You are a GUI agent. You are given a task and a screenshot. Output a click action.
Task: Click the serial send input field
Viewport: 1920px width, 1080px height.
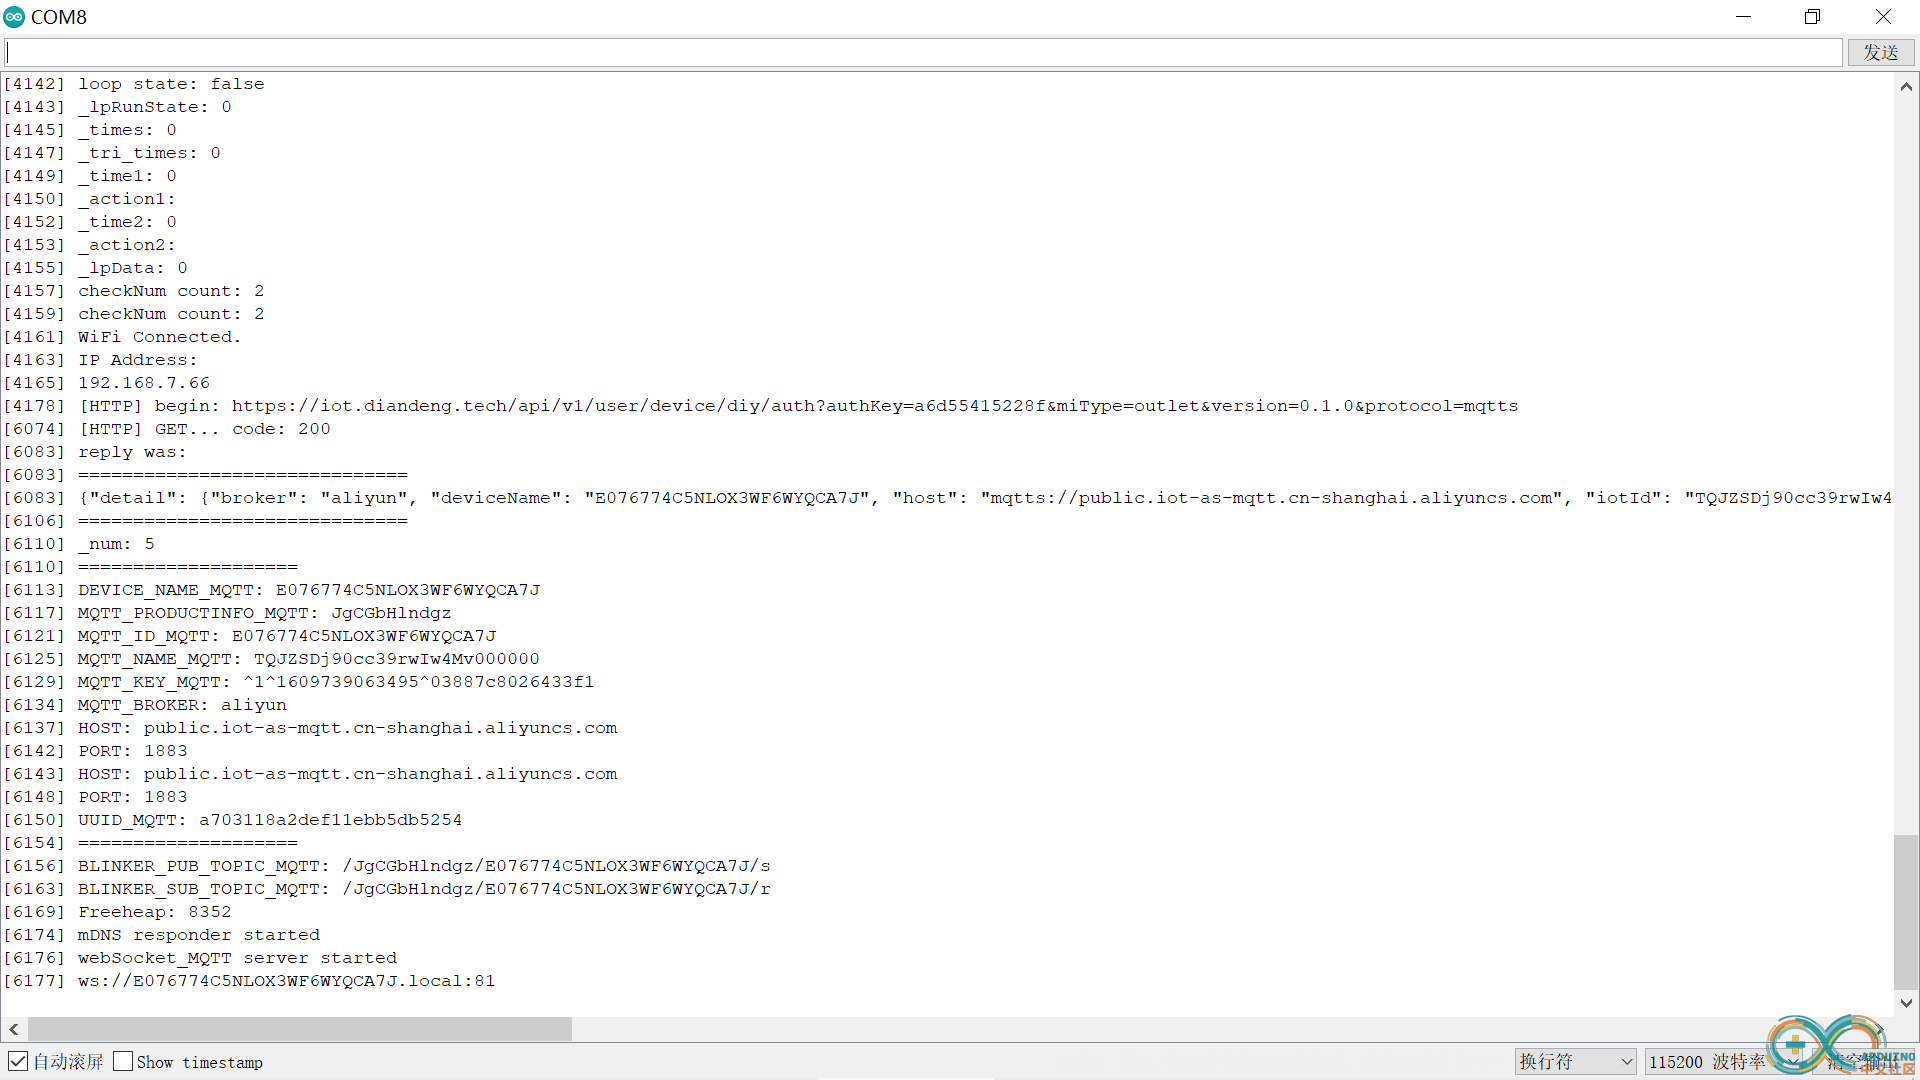[x=922, y=52]
